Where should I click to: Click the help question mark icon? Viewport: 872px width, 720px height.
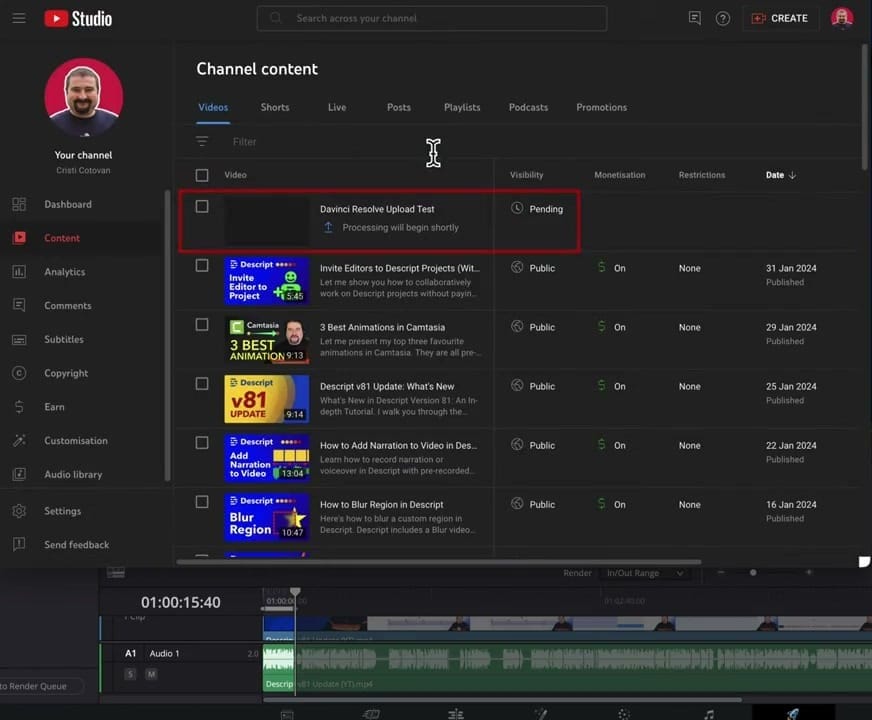tap(722, 18)
